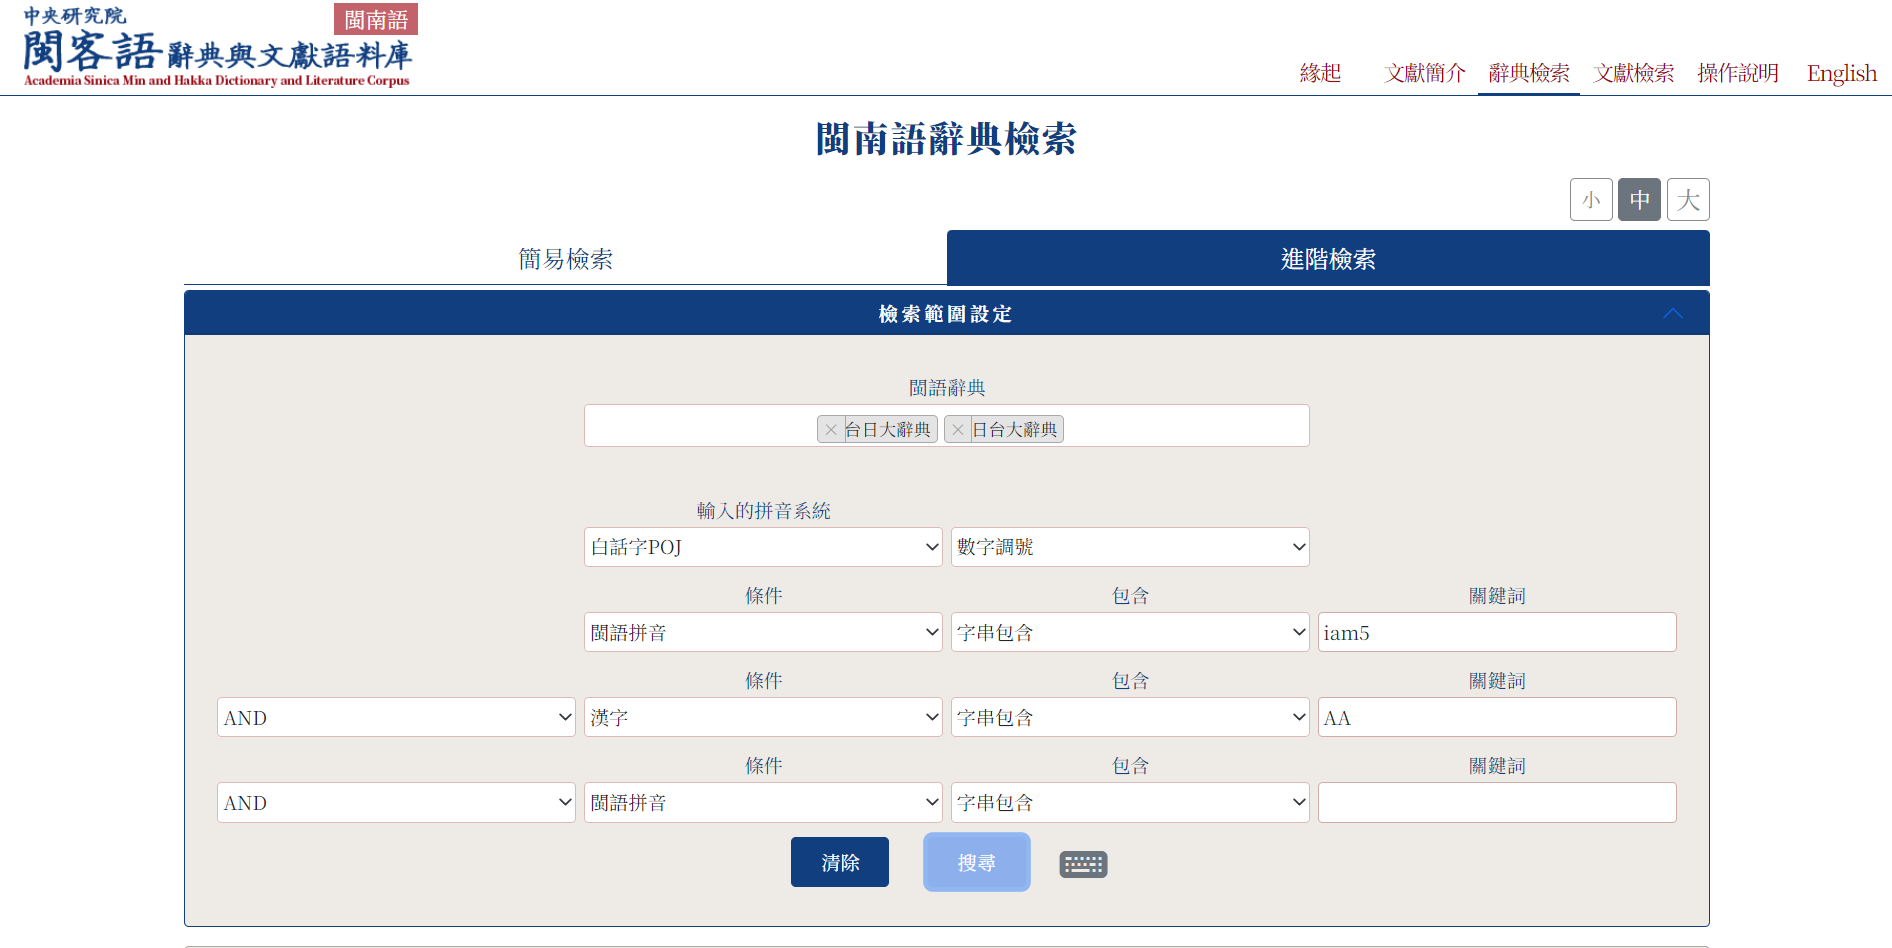Click the site logo 閩客語辭典與文獻語料庫
Viewport: 1892px width, 948px height.
coord(217,48)
